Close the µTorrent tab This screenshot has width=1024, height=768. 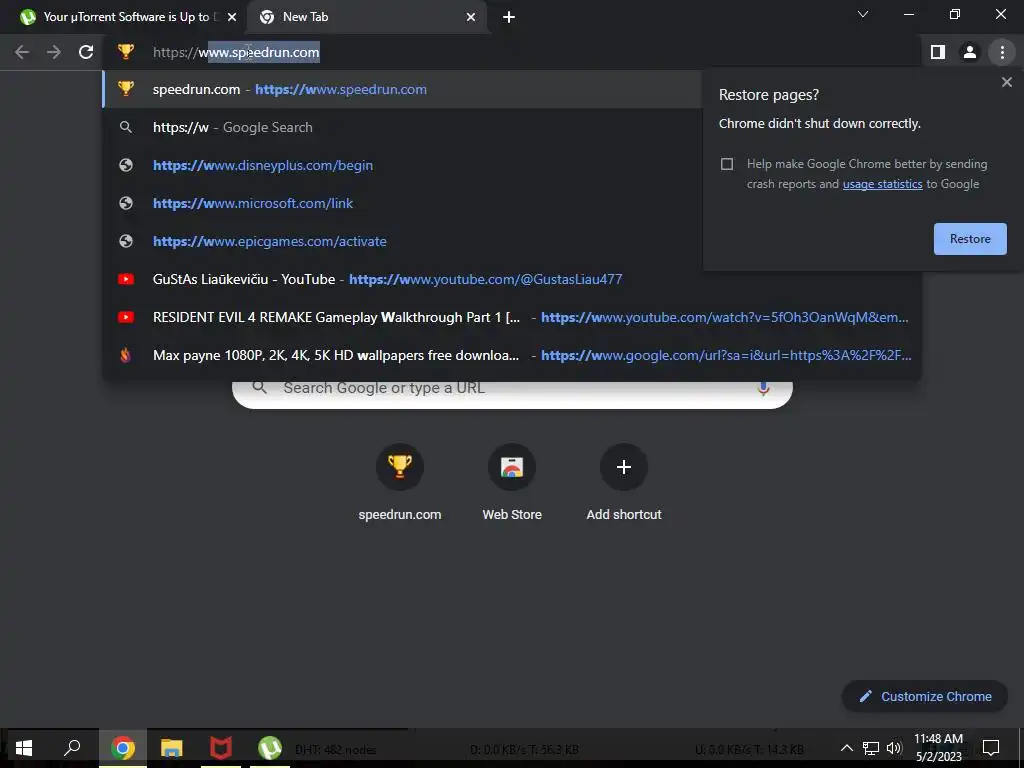(232, 17)
